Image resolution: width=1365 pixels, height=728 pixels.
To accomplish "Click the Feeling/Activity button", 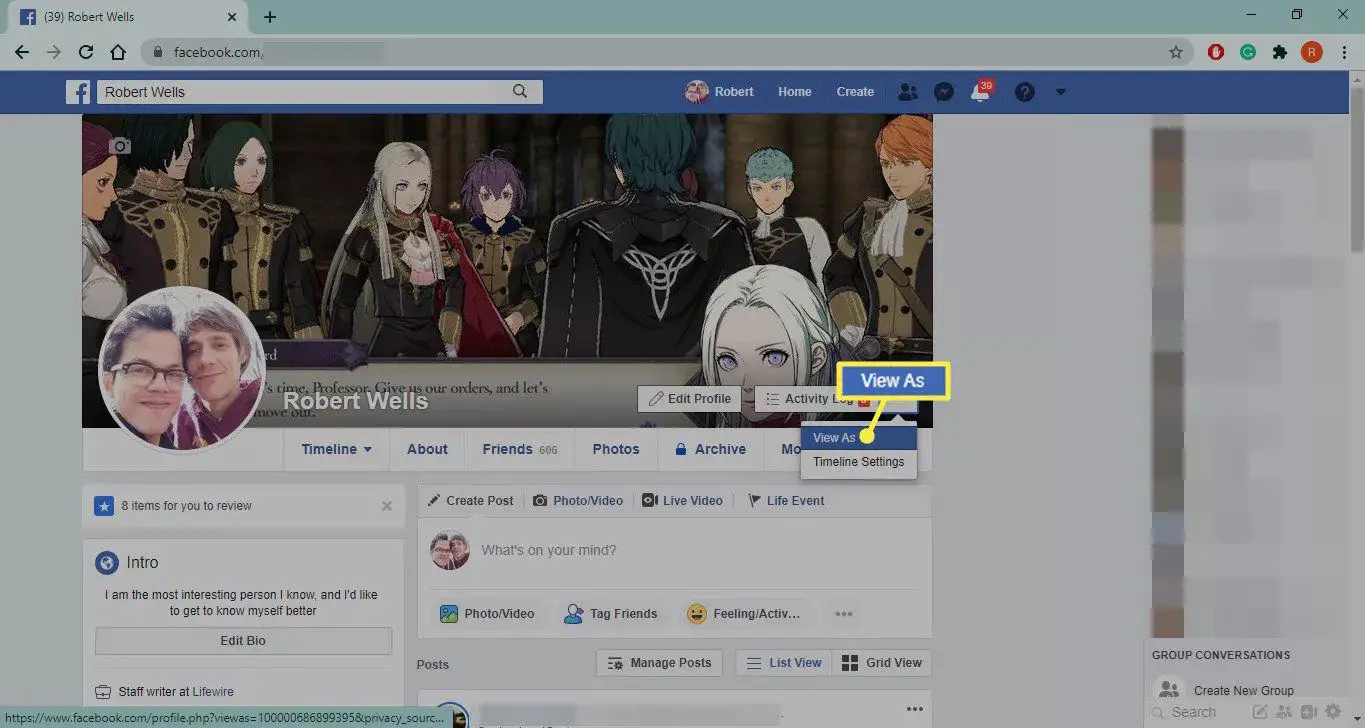I will 744,614.
